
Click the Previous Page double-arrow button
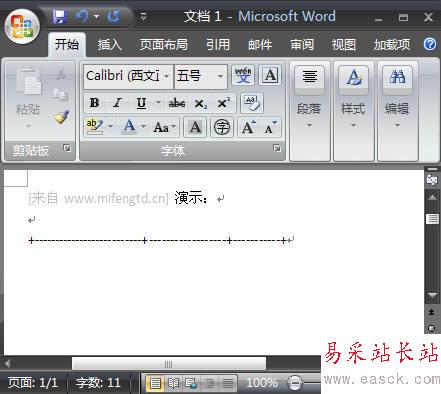432,312
